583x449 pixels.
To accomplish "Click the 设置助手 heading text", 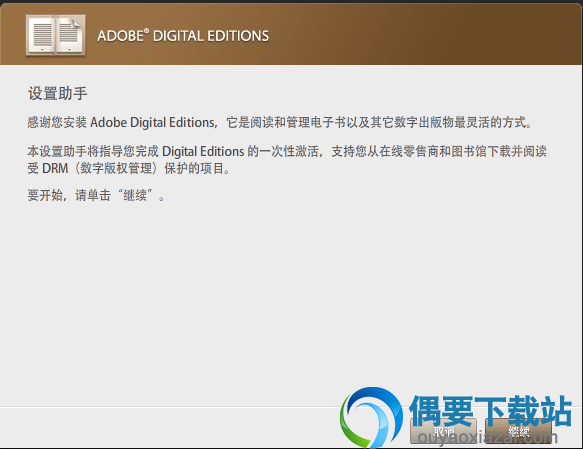I will pos(58,93).
